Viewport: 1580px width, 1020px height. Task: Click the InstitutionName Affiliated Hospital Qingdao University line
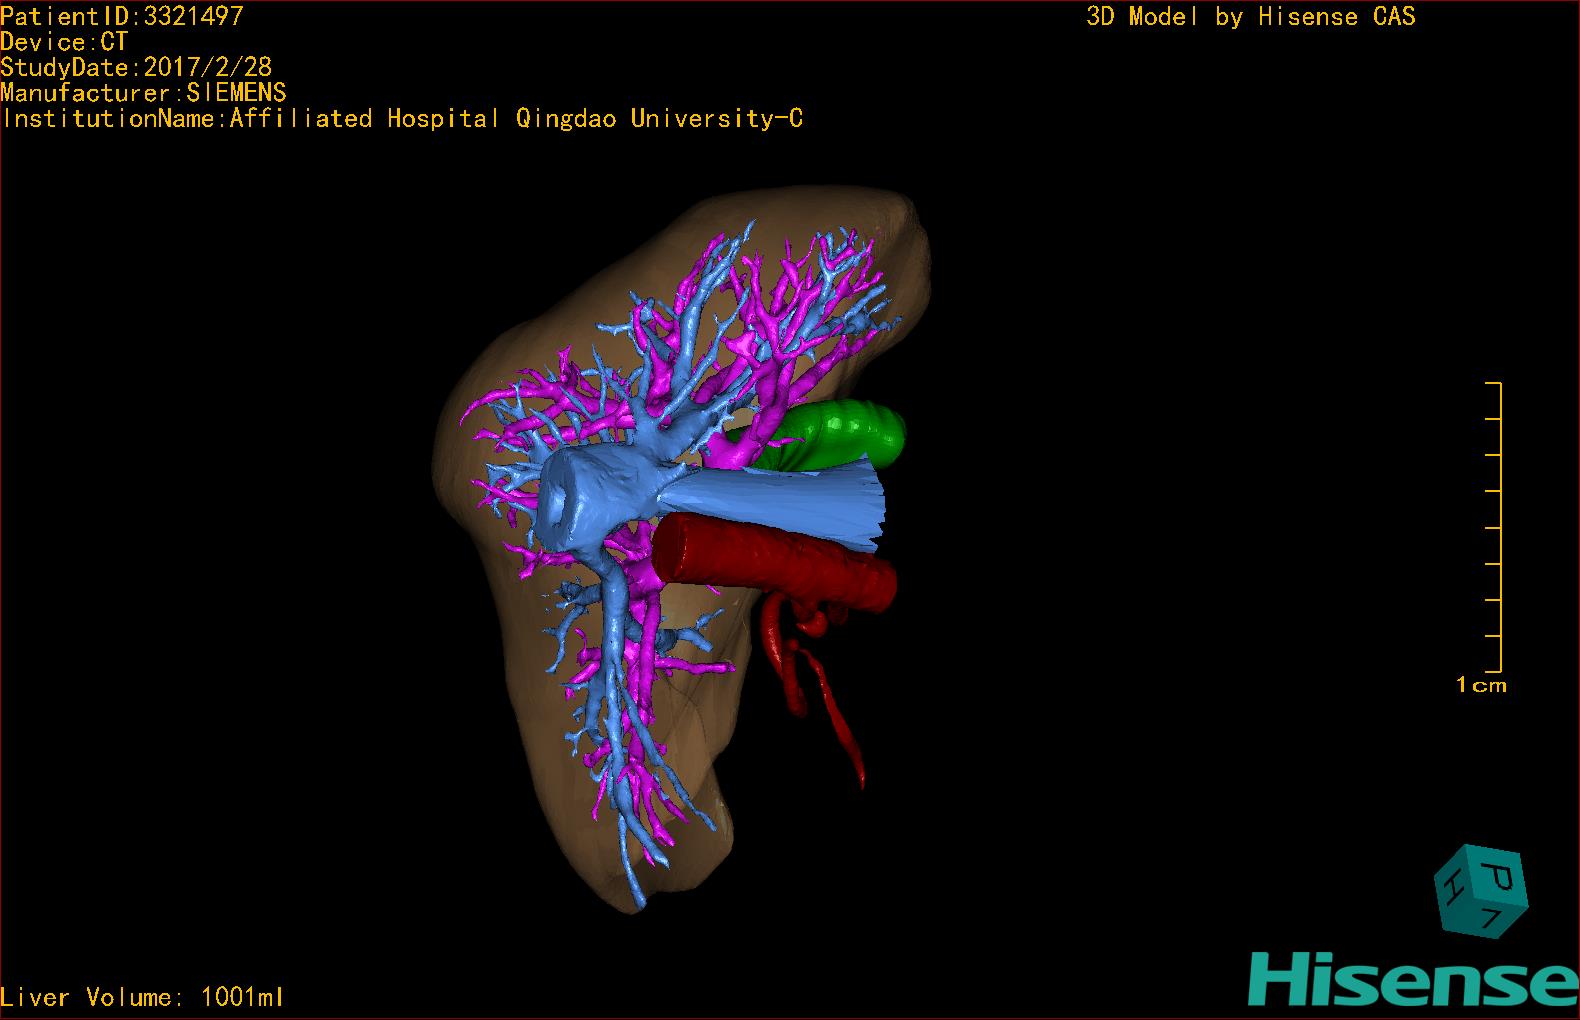402,119
